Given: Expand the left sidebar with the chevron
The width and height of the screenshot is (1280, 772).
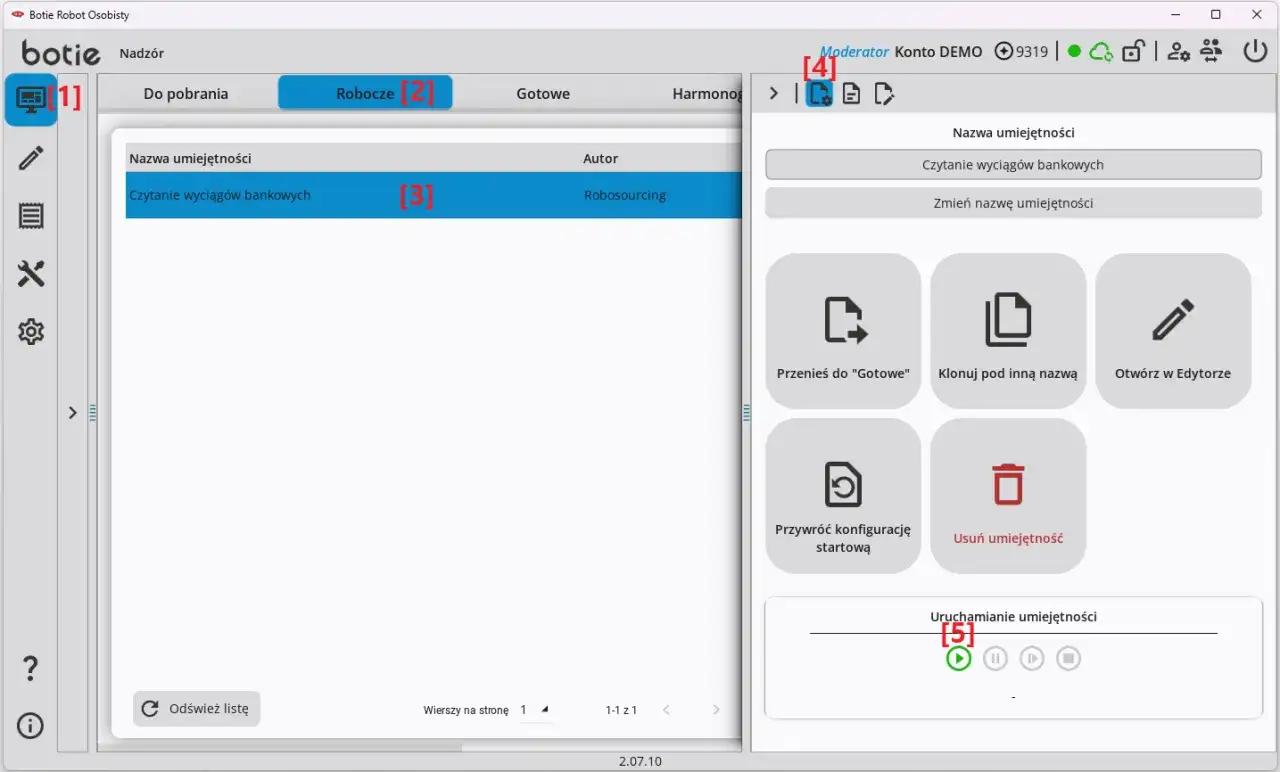Looking at the screenshot, I should pyautogui.click(x=72, y=412).
